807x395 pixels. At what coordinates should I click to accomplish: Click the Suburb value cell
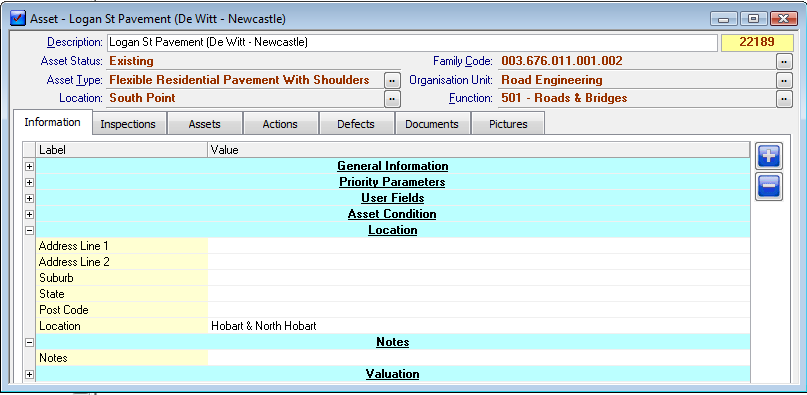coord(479,278)
